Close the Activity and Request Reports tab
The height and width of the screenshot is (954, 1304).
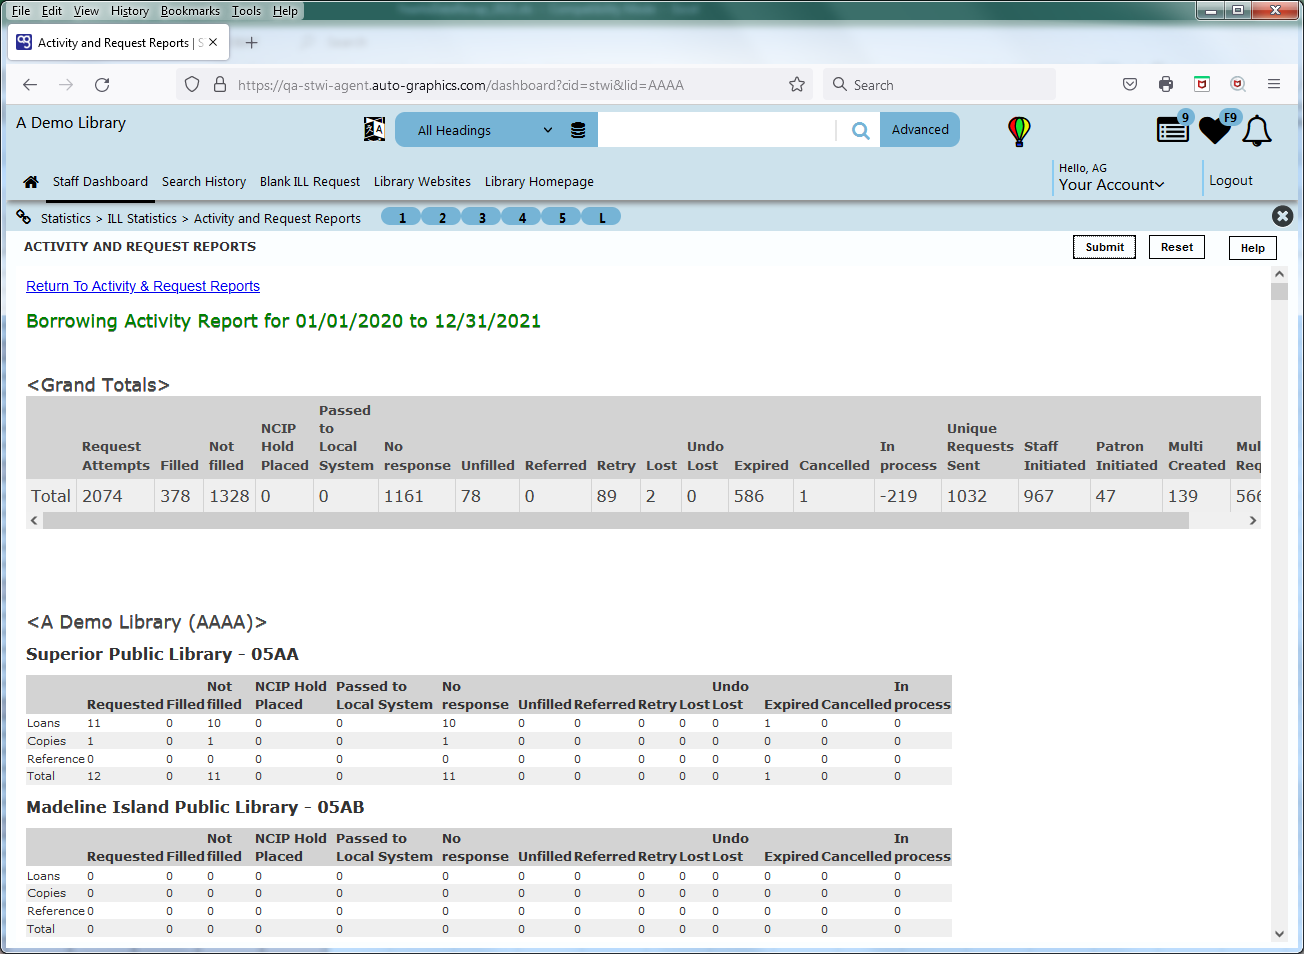213,43
